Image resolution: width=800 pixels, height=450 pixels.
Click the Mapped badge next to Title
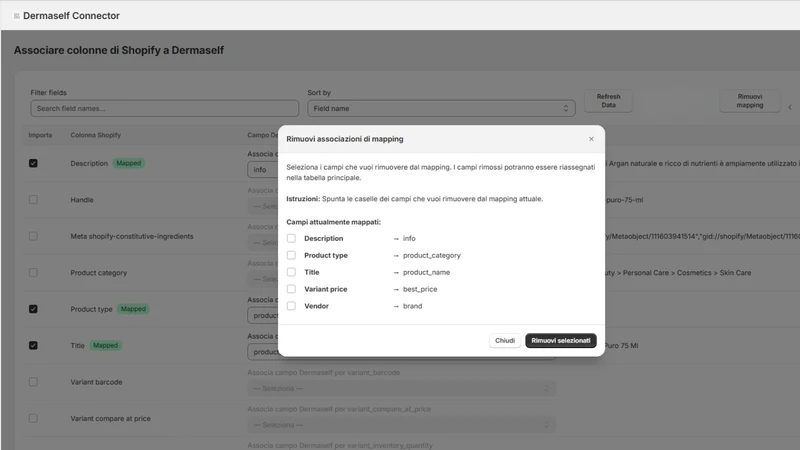click(x=106, y=345)
